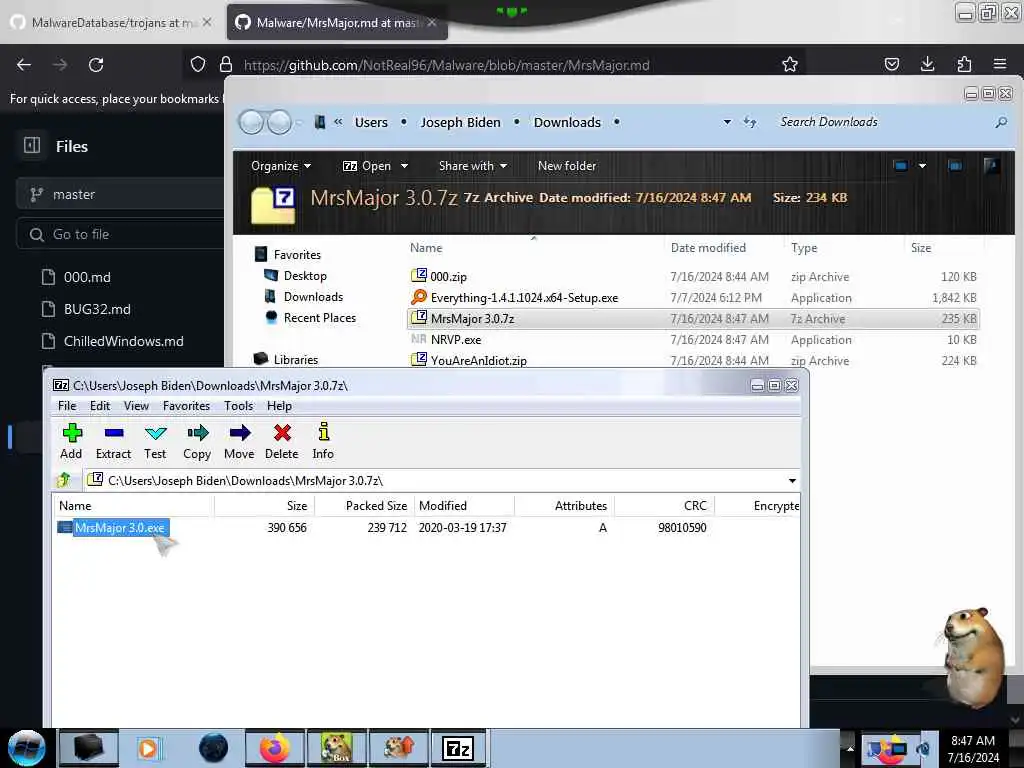Toggle the Explorer preview pane icon
The width and height of the screenshot is (1024, 768).
pyautogui.click(x=955, y=166)
